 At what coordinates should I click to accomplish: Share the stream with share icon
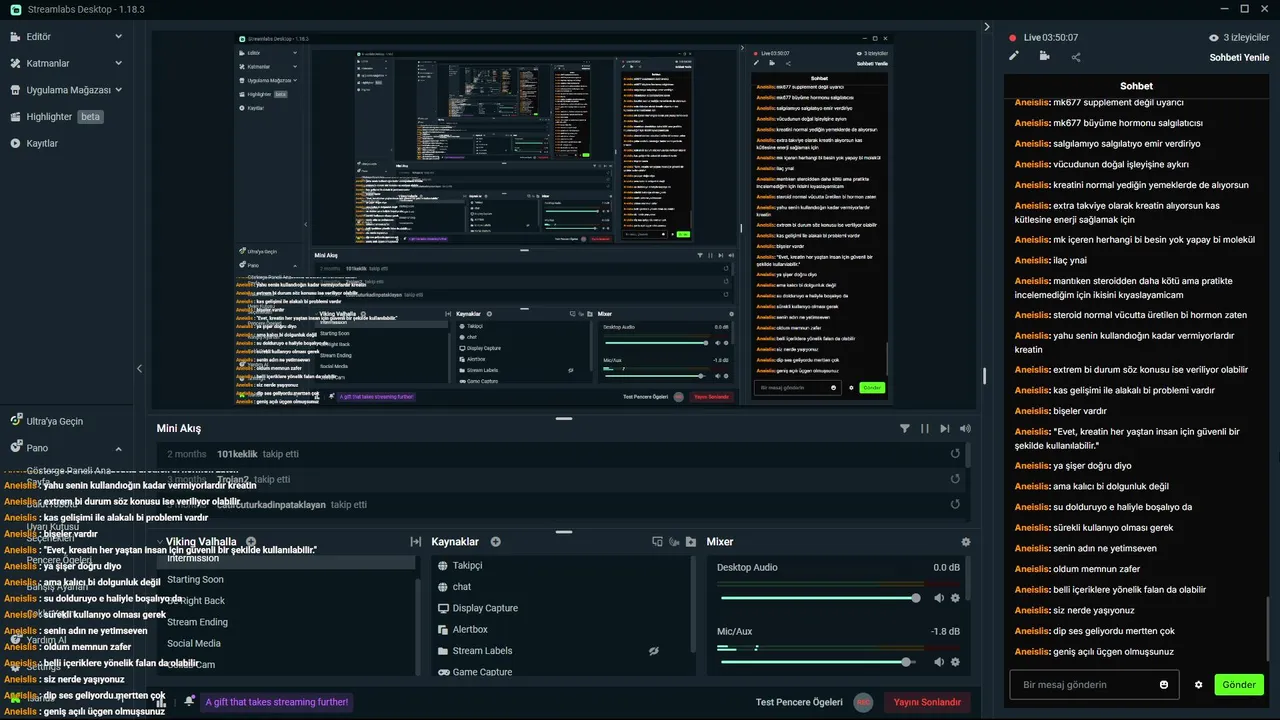point(1076,57)
